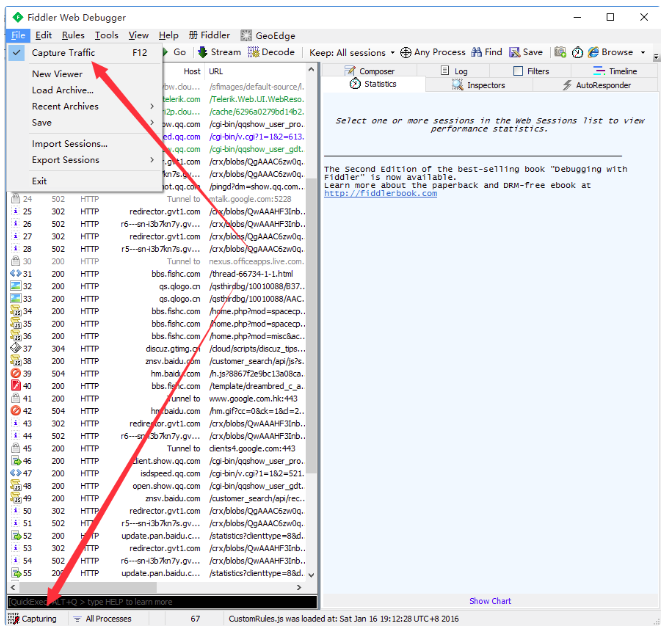664x629 pixels.
Task: Expand Export Sessions submenu
Action: click(x=84, y=160)
